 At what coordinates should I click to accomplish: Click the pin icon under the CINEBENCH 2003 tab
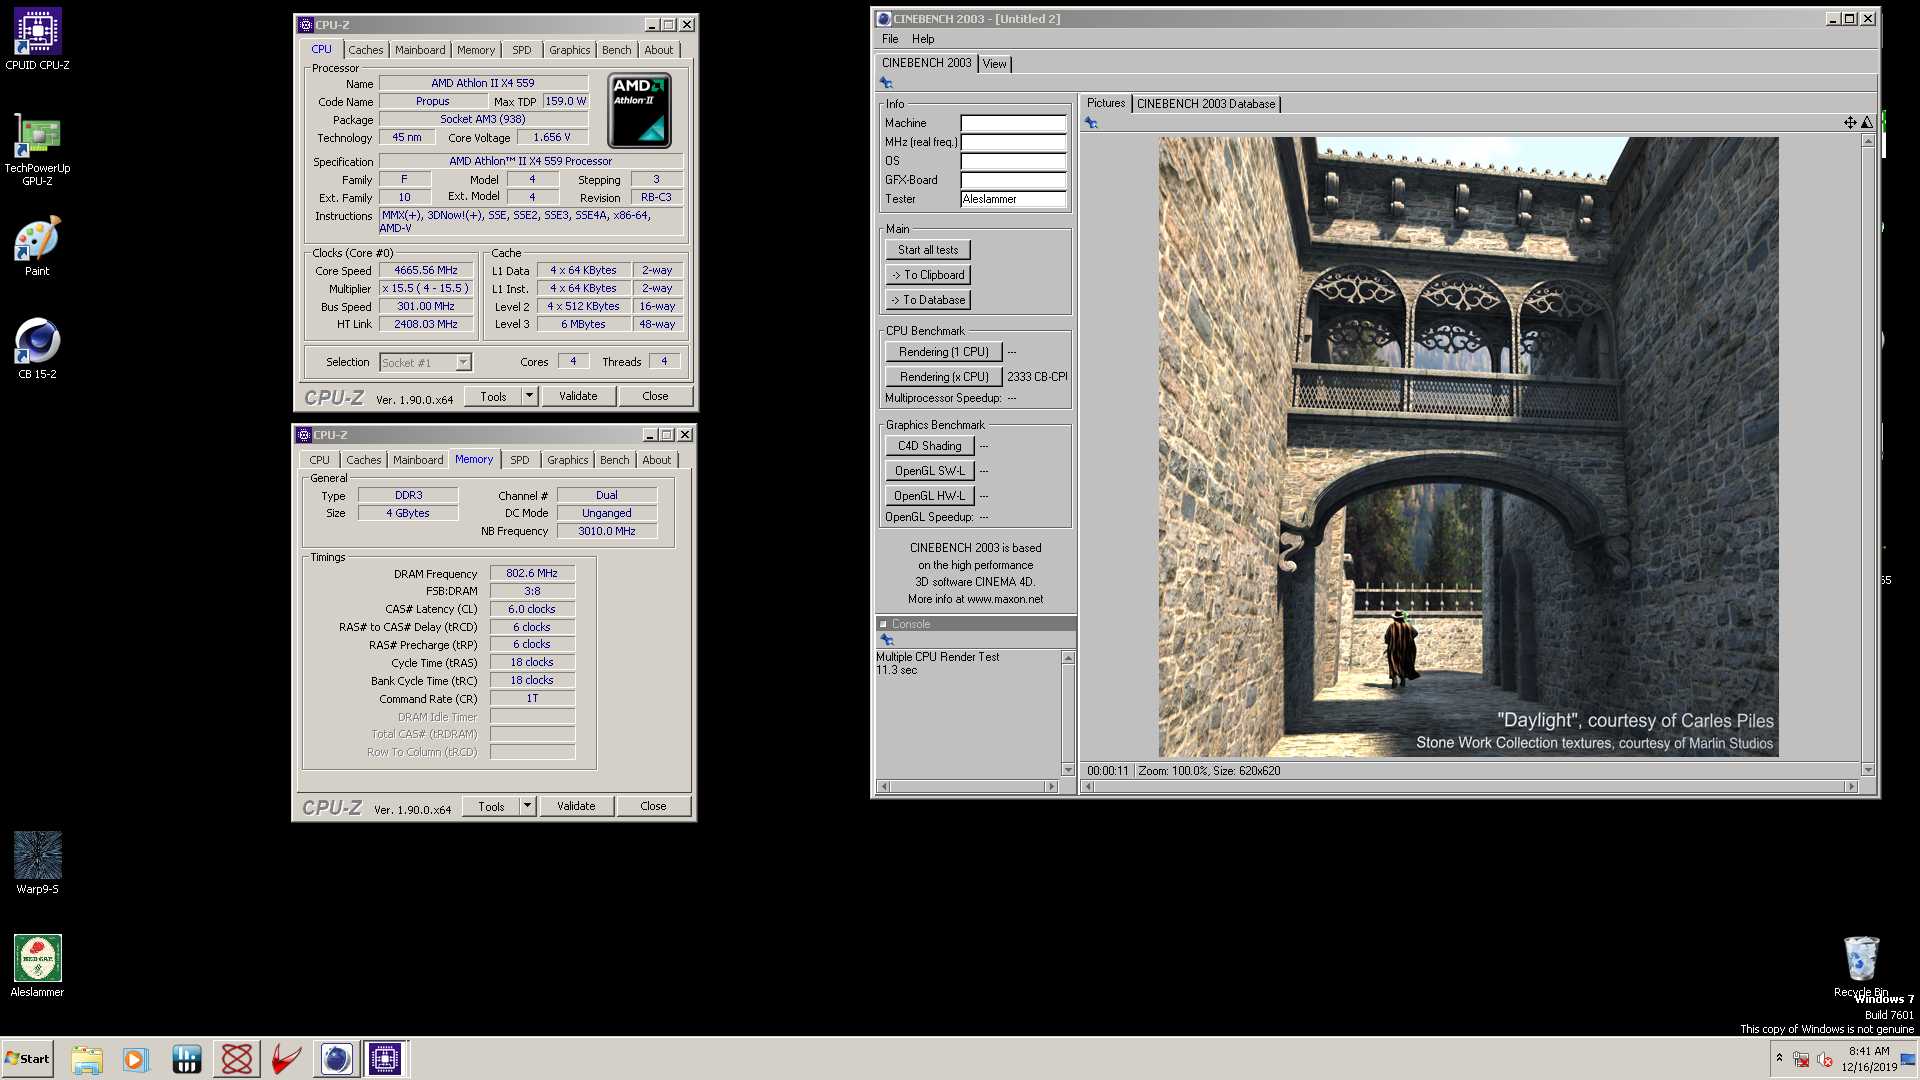coord(886,83)
